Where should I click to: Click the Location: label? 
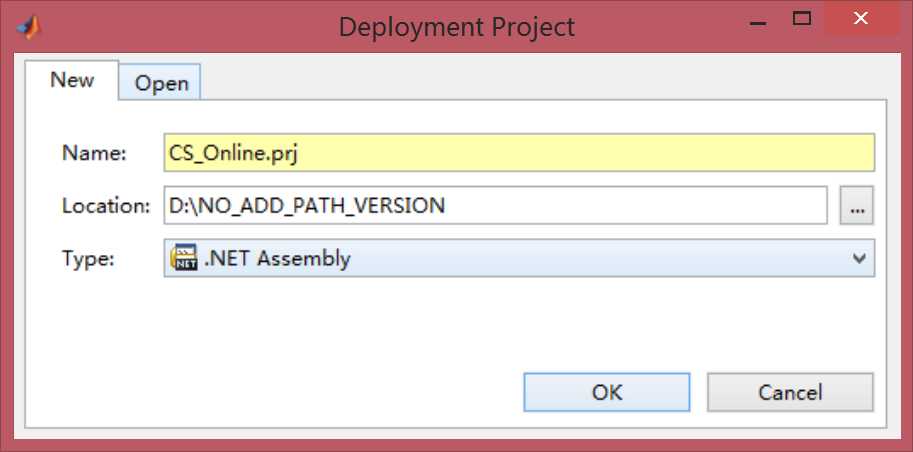pyautogui.click(x=107, y=206)
